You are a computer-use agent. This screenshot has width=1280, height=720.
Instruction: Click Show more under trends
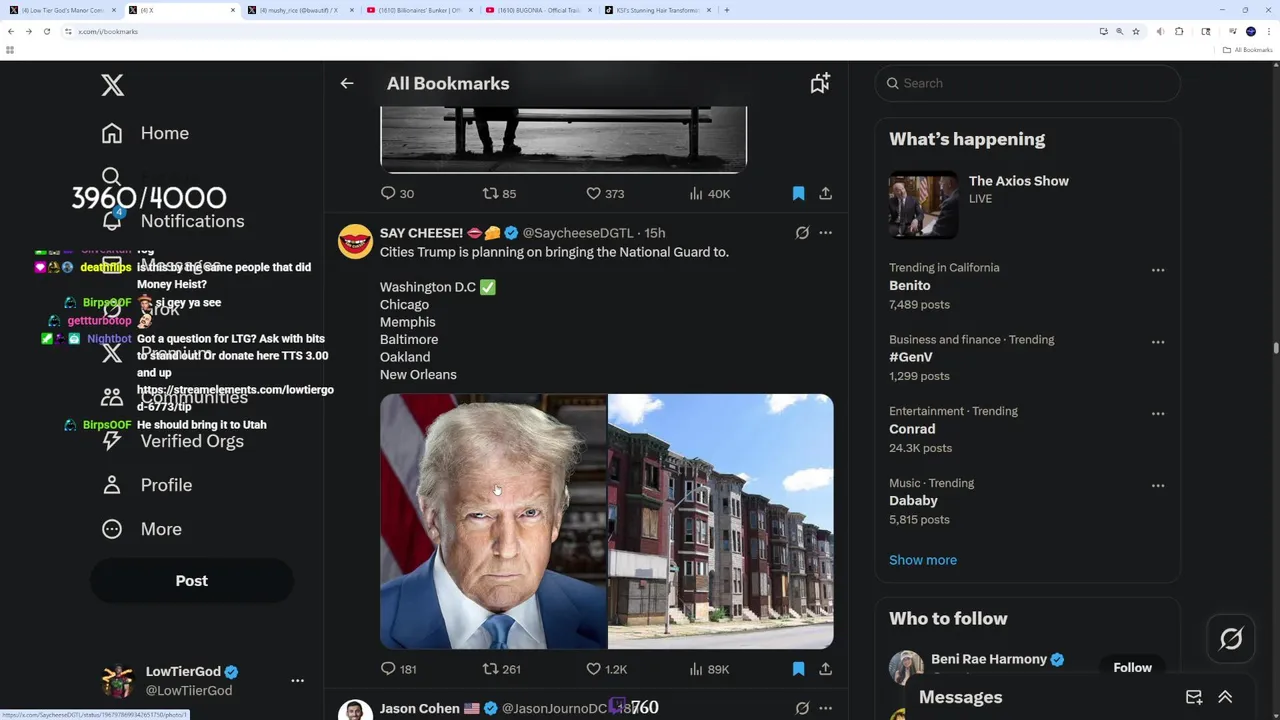[x=923, y=560]
